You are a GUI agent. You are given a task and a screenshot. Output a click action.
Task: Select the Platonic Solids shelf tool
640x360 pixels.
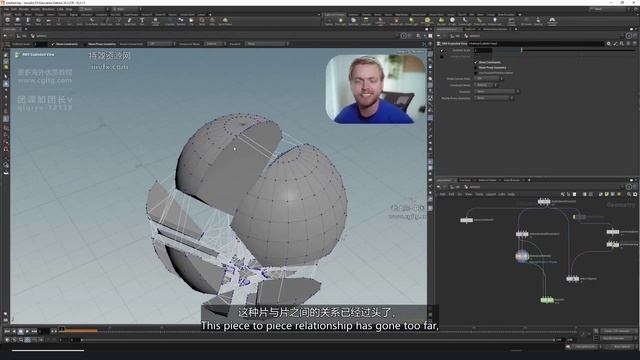coord(156,21)
